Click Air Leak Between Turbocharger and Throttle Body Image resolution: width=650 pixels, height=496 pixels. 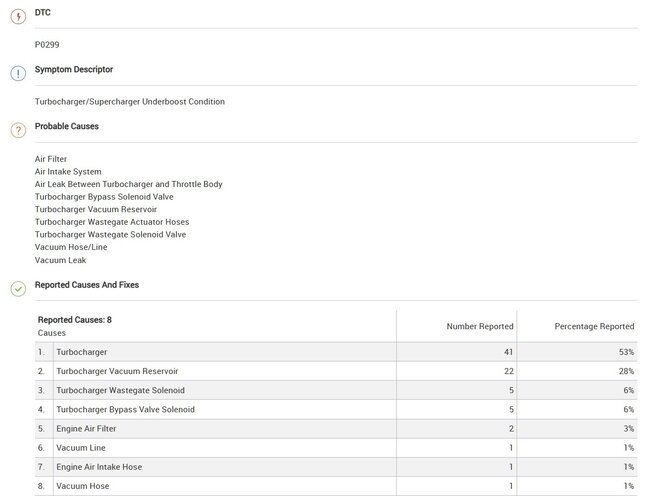128,184
